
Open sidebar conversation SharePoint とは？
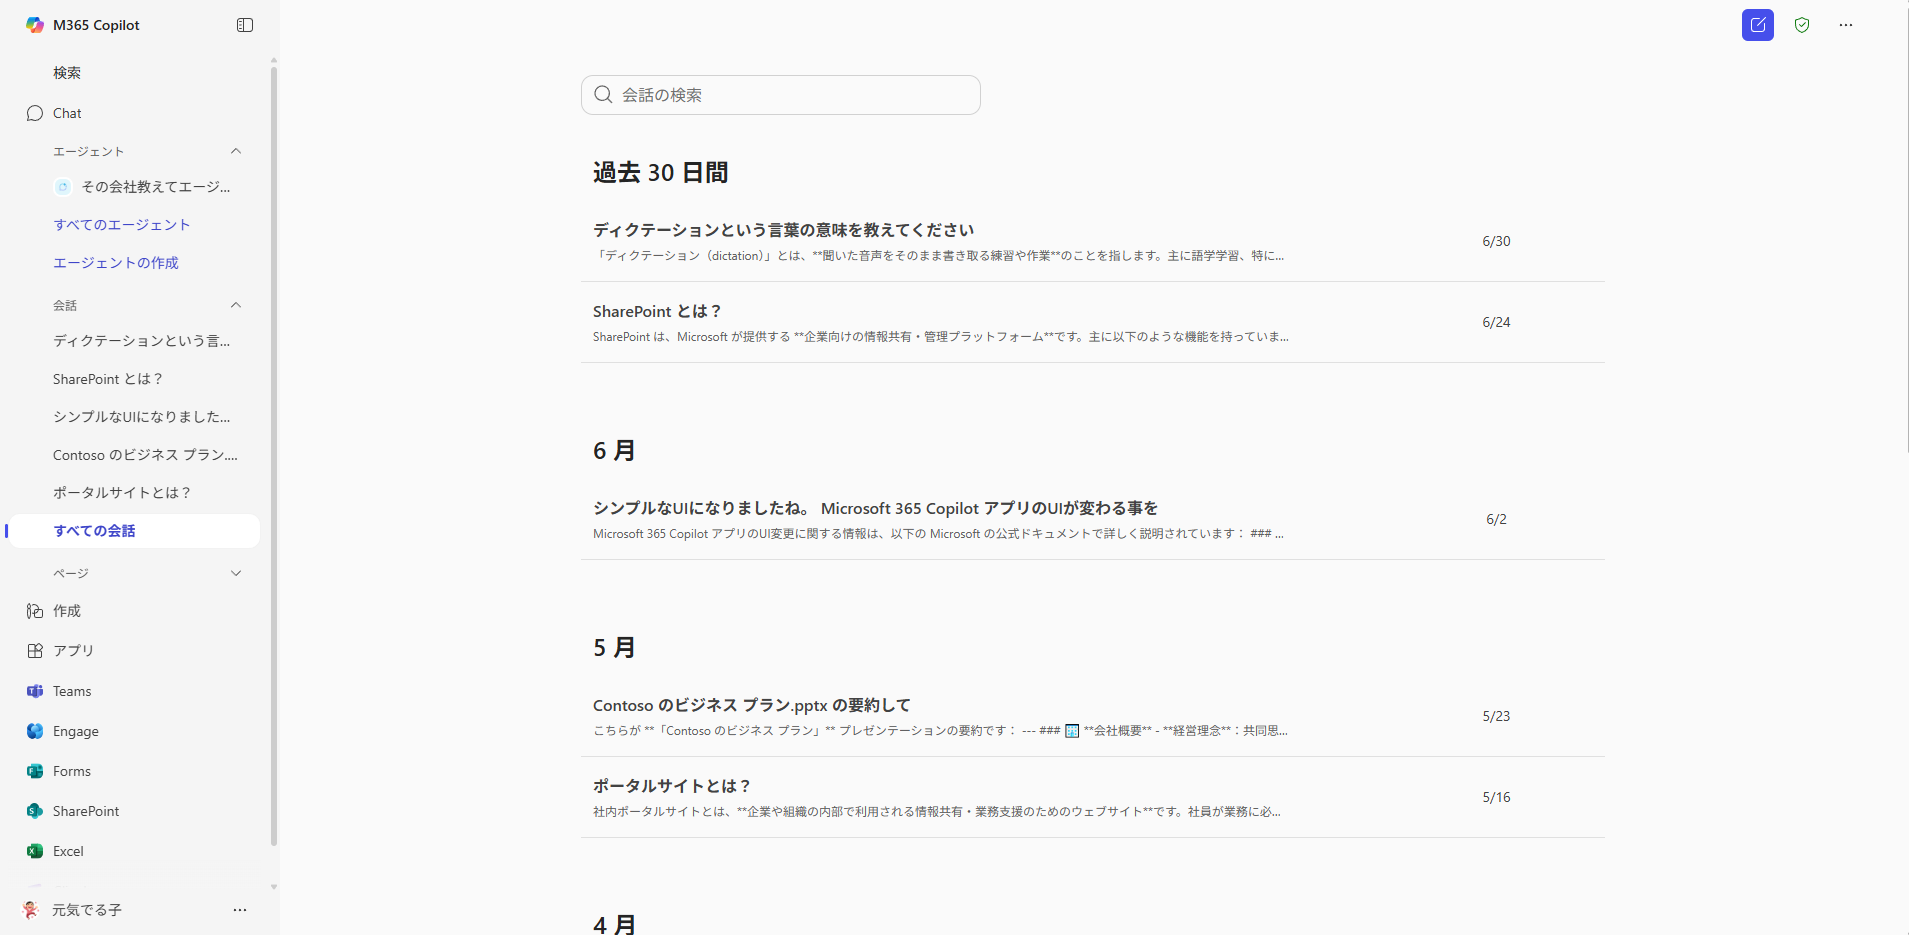tap(108, 379)
